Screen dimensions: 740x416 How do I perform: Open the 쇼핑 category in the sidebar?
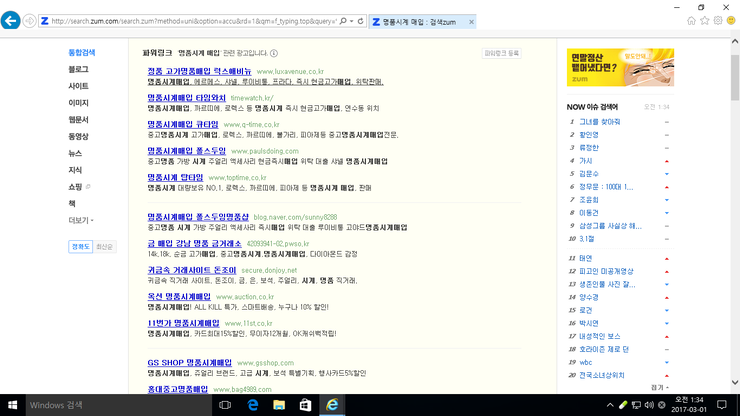coord(76,187)
